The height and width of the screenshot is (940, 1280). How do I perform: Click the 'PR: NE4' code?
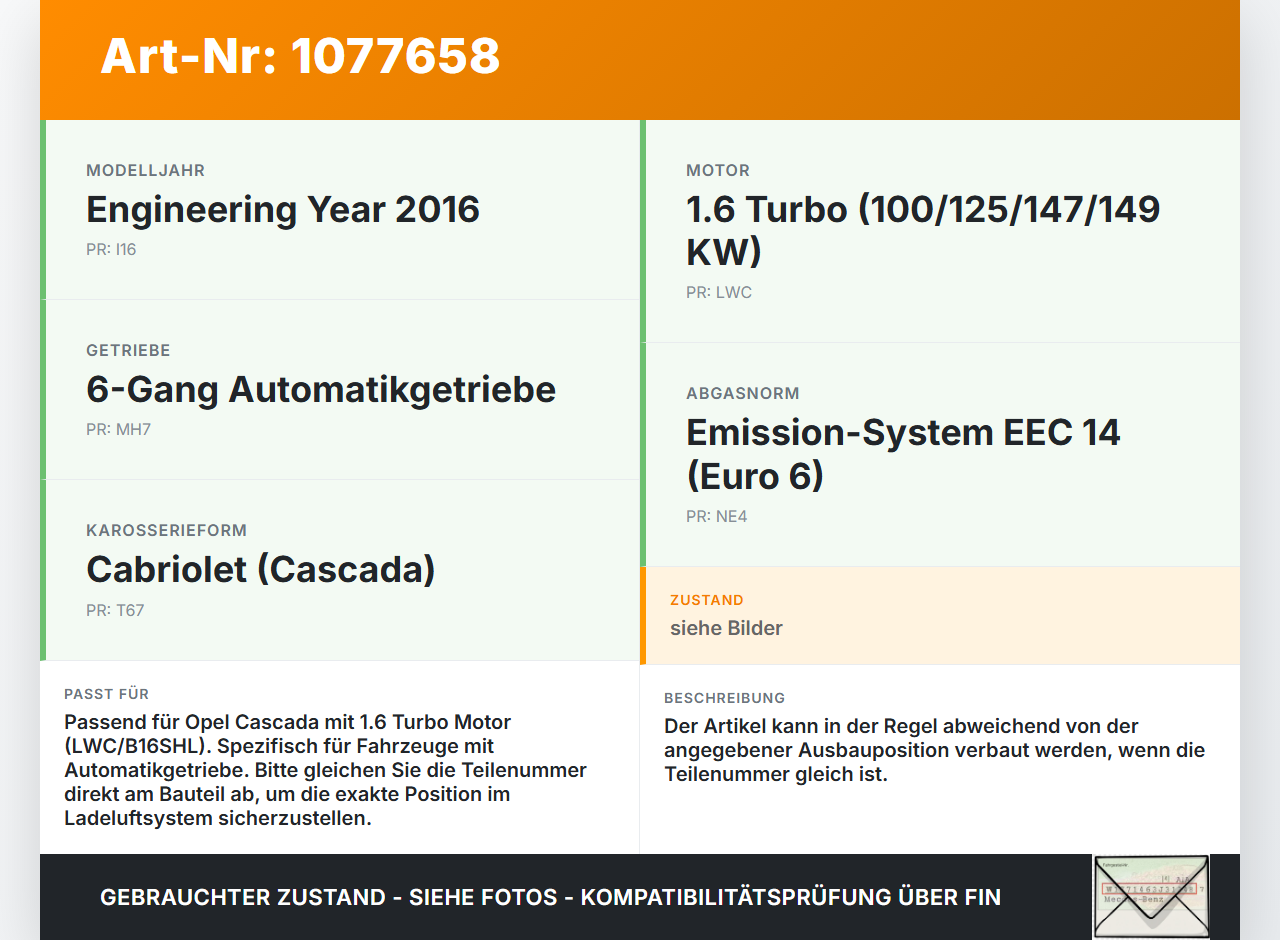(x=717, y=517)
